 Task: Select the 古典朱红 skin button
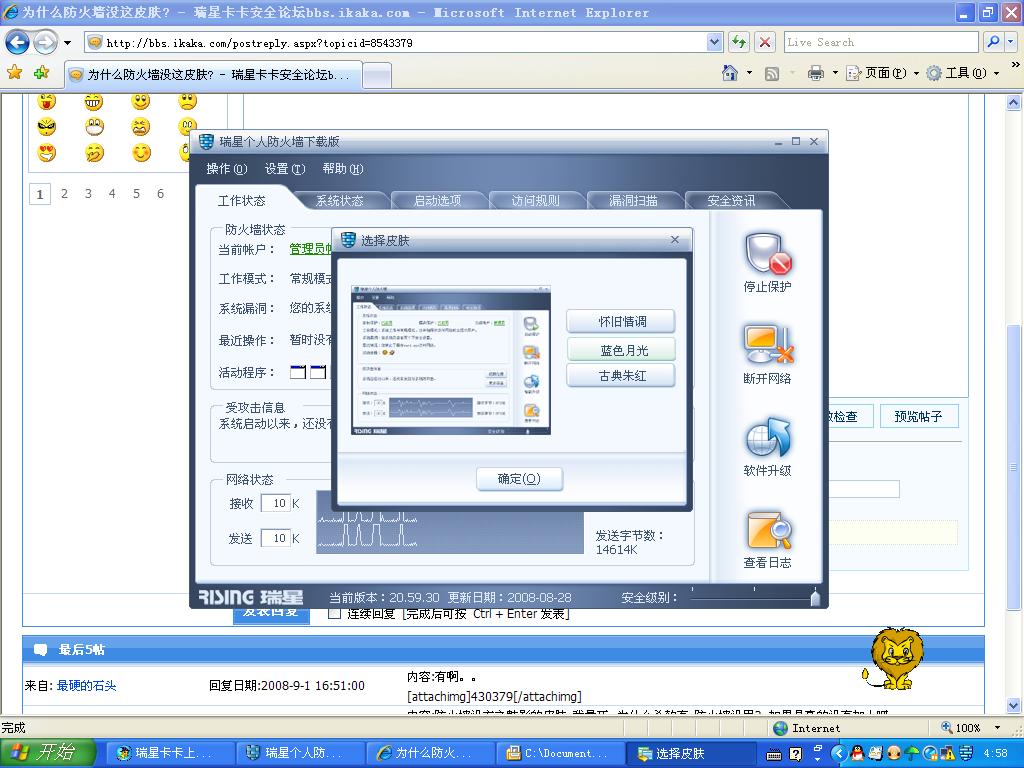pos(621,376)
